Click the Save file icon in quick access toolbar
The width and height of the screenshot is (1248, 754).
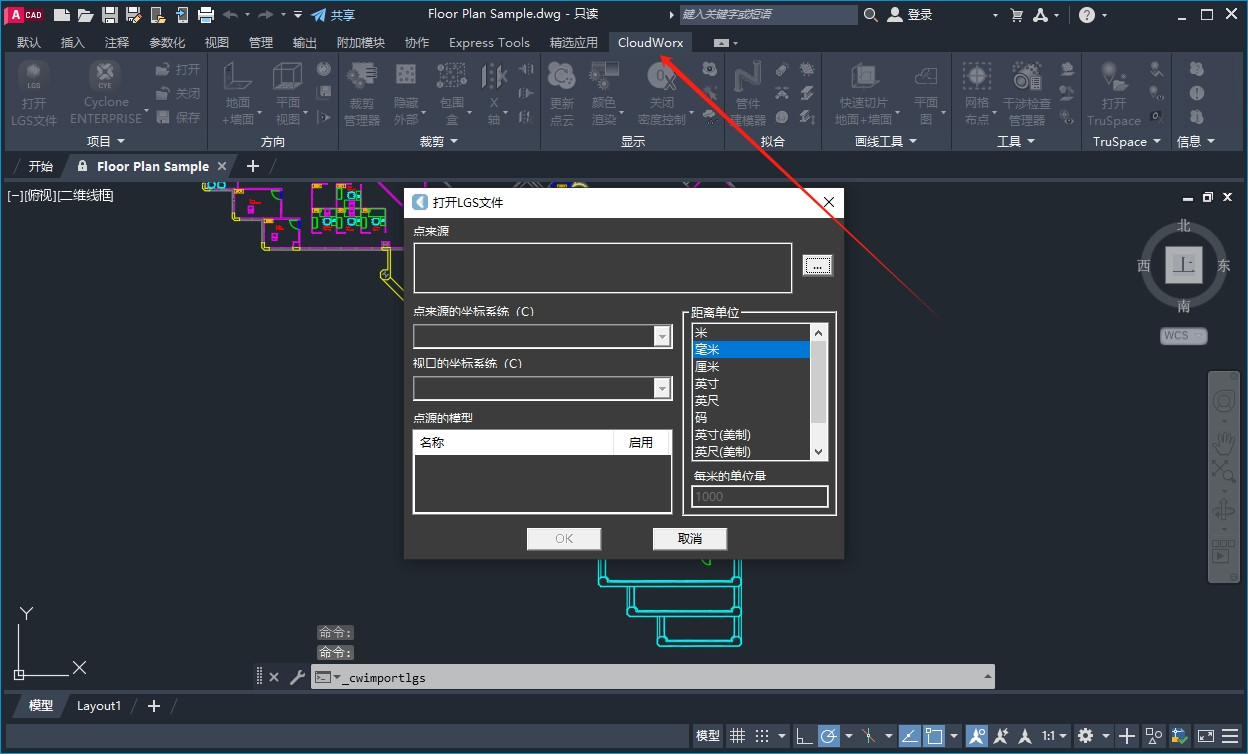pyautogui.click(x=109, y=15)
